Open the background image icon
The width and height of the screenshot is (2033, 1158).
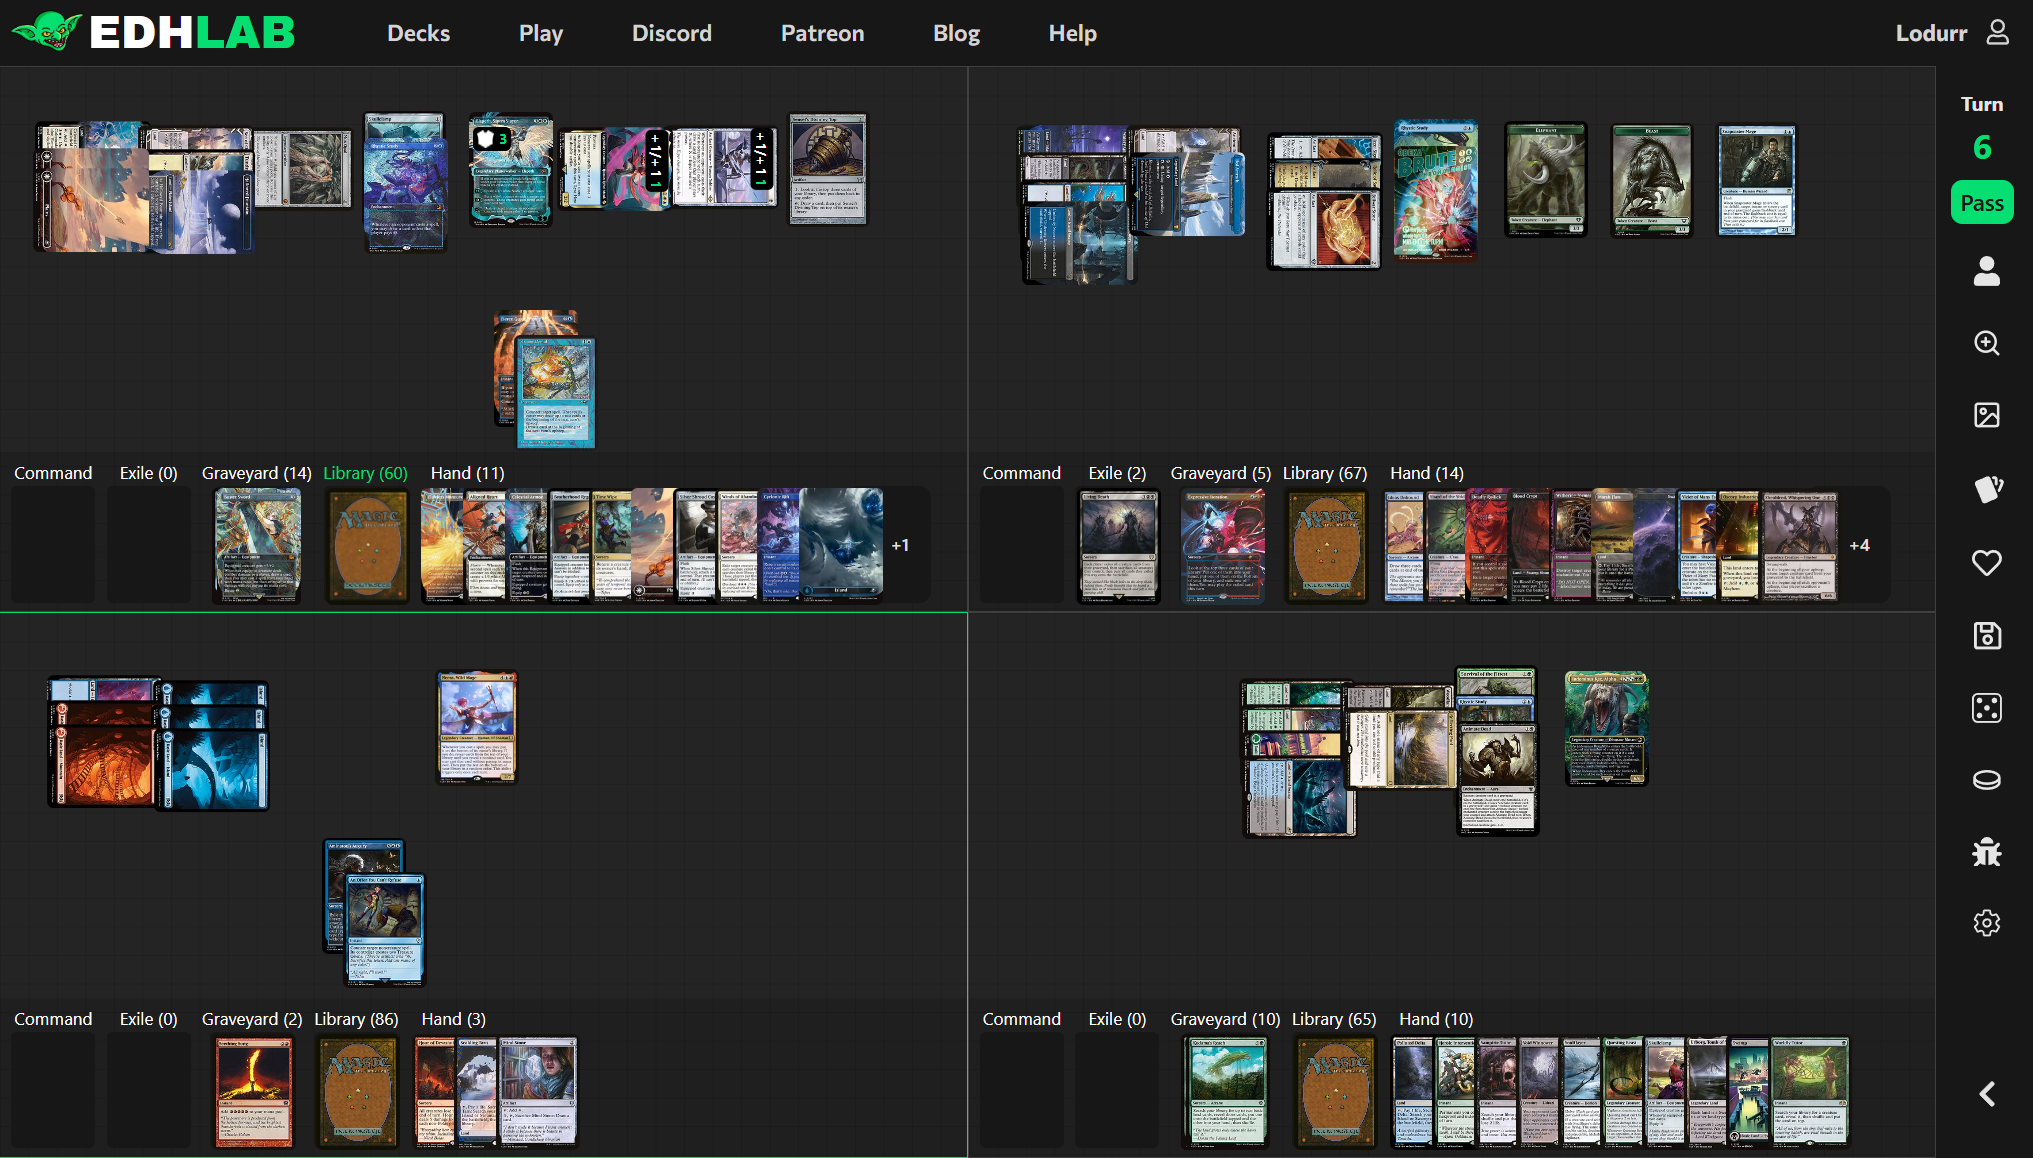(x=1986, y=415)
